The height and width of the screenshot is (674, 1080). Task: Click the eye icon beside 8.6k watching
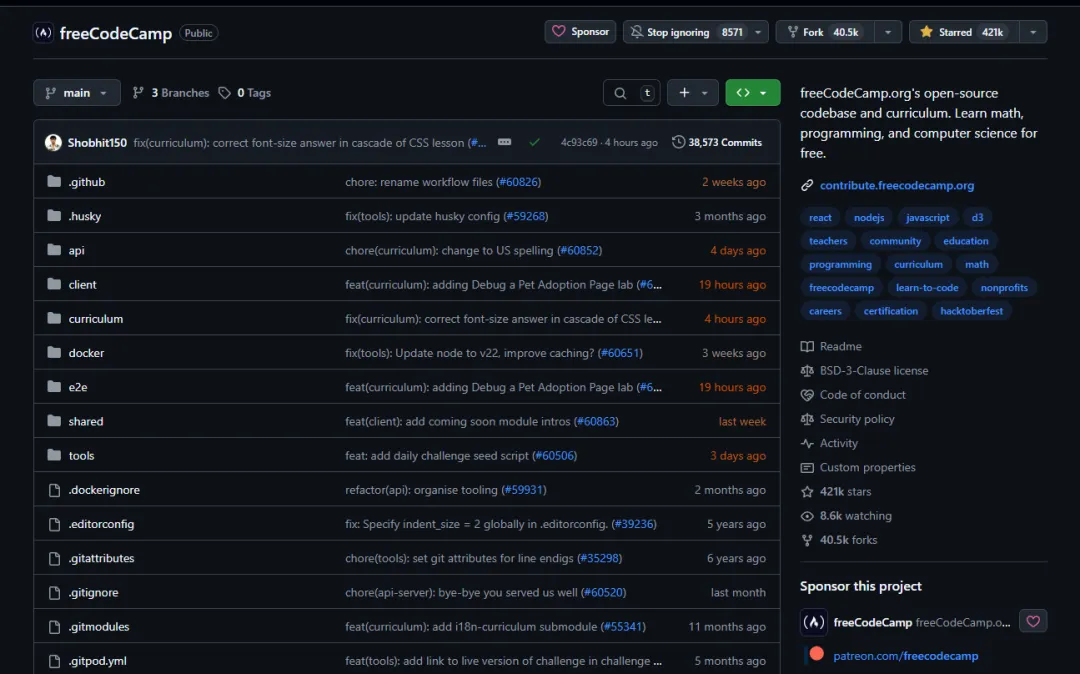point(807,516)
